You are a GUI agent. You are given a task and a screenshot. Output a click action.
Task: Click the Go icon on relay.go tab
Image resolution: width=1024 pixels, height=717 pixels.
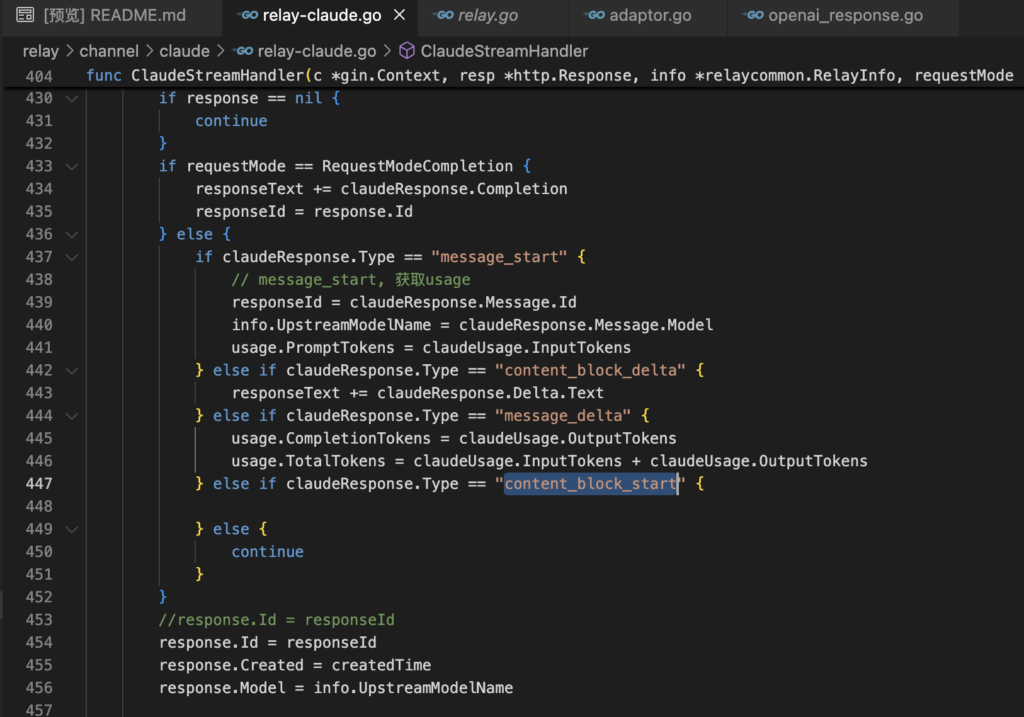tap(443, 15)
